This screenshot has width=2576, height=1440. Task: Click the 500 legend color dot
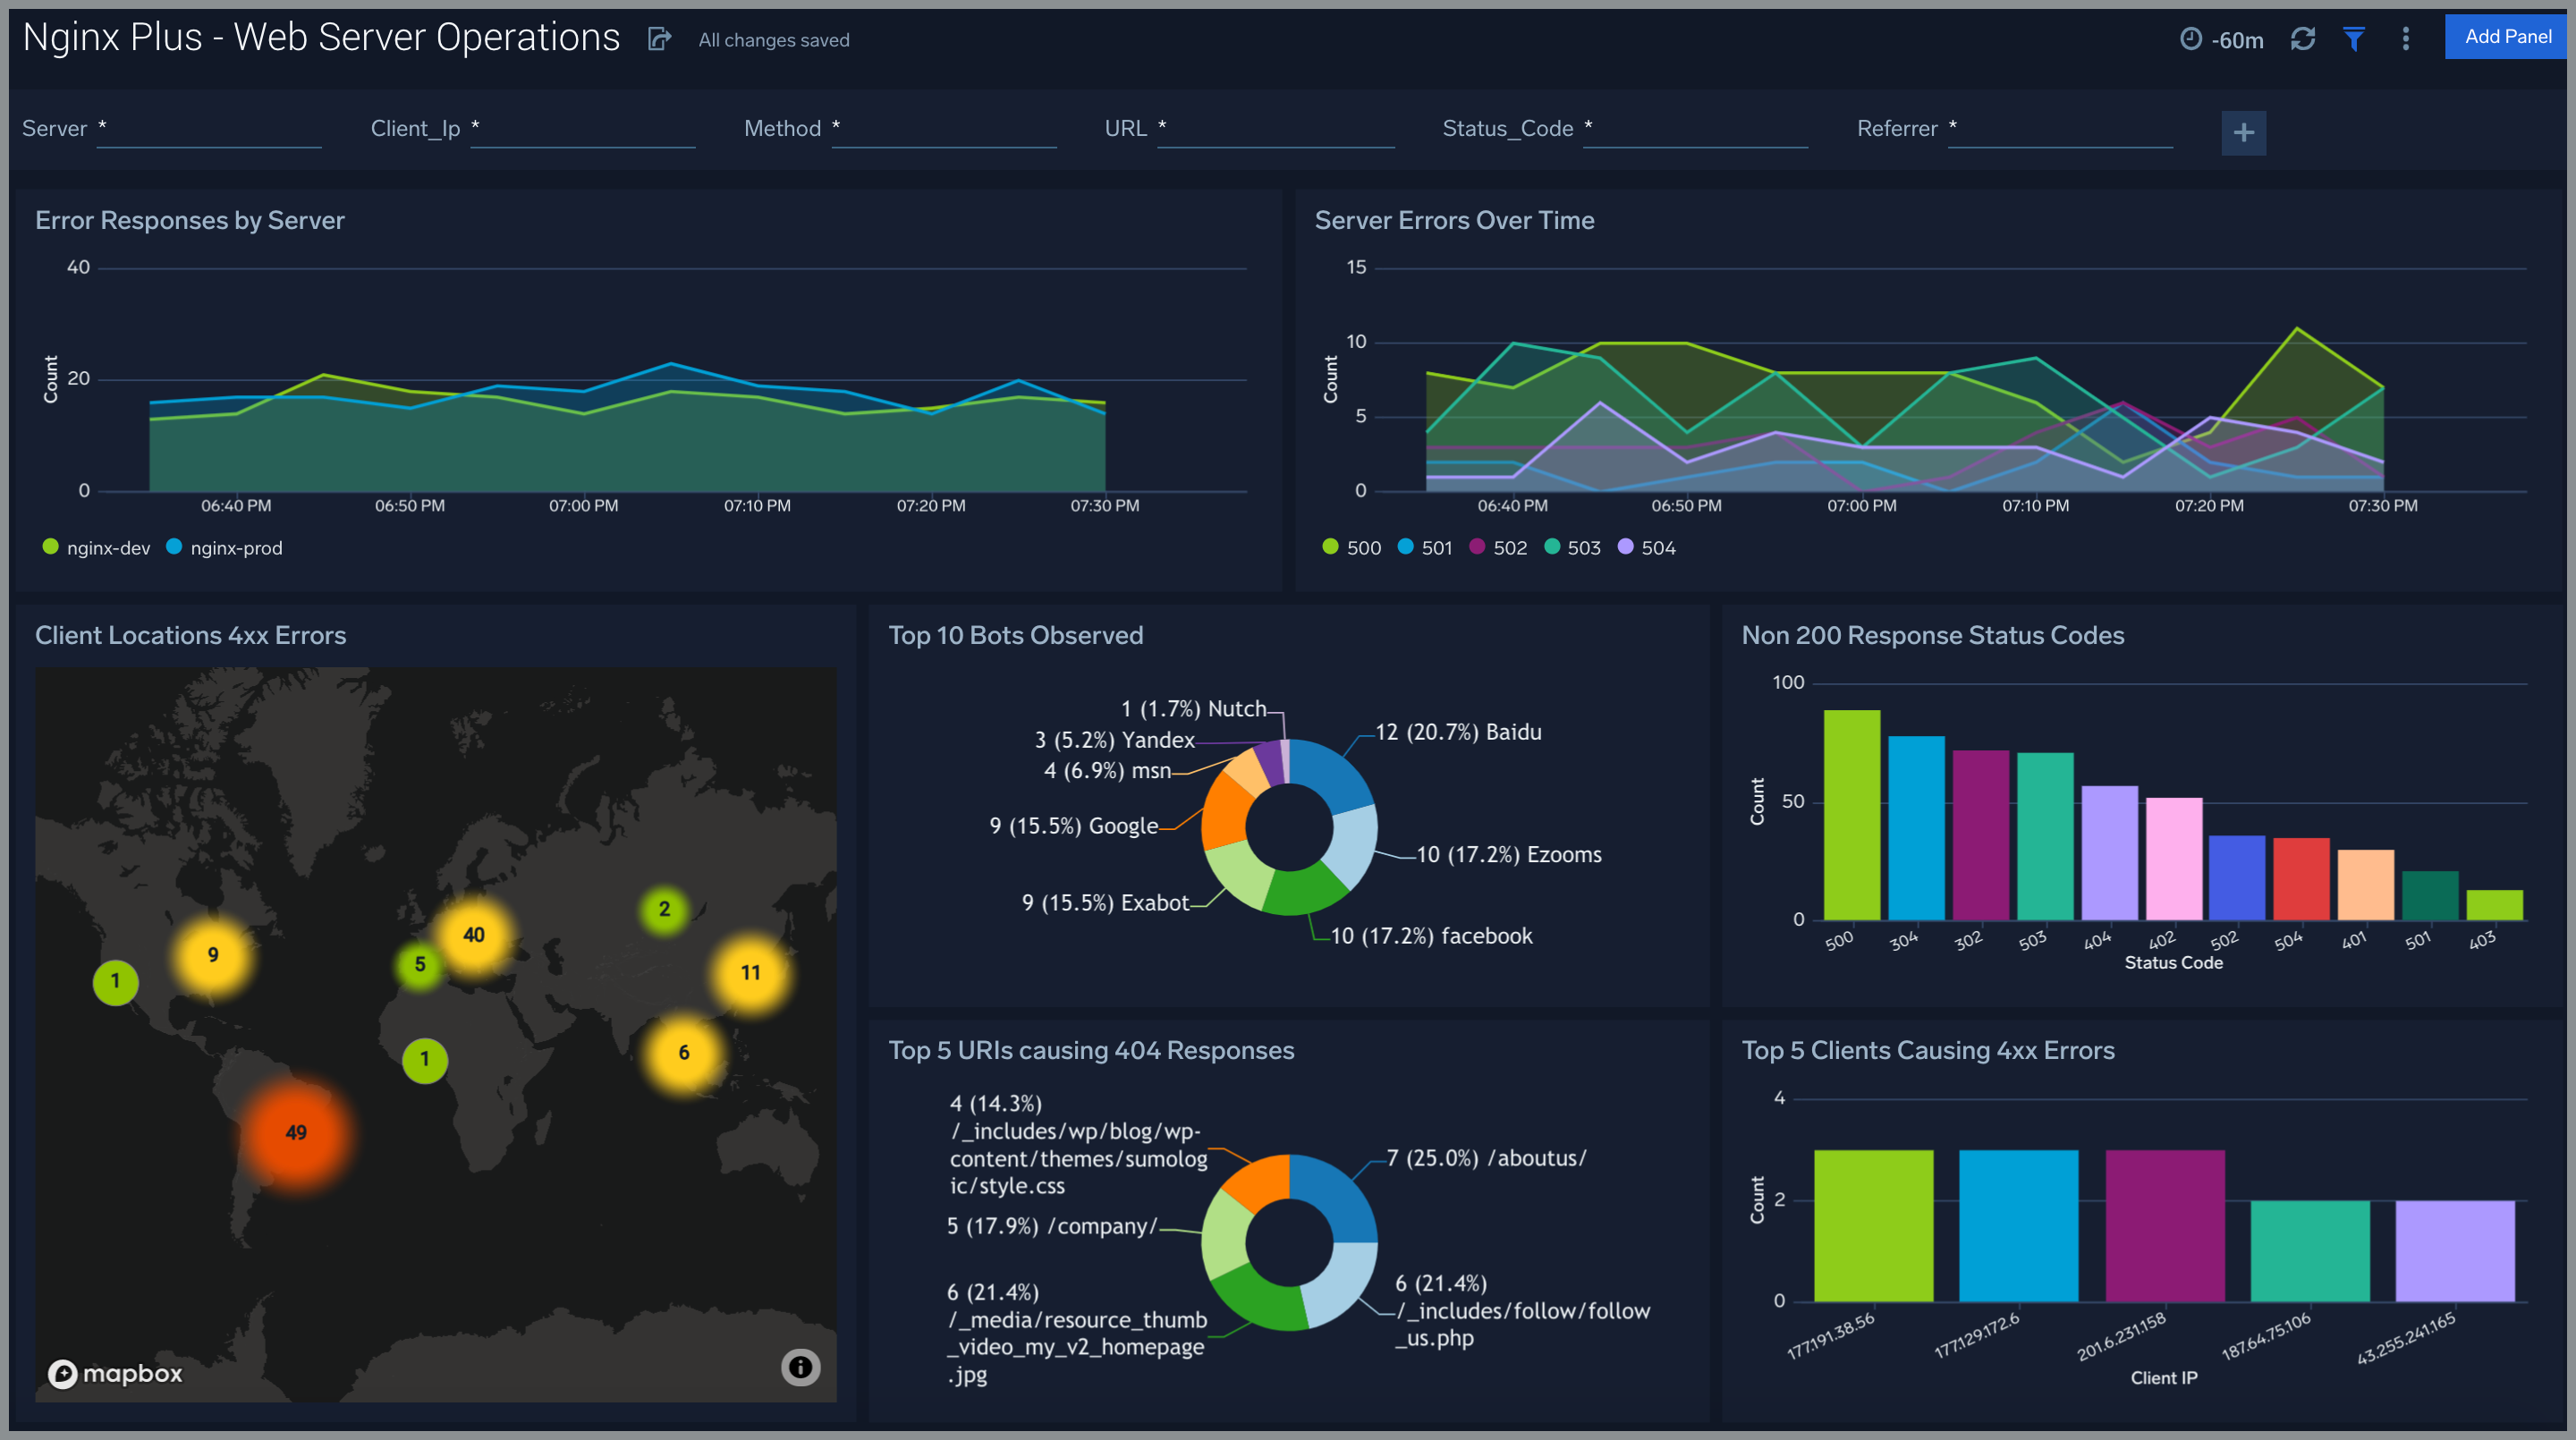(1330, 547)
